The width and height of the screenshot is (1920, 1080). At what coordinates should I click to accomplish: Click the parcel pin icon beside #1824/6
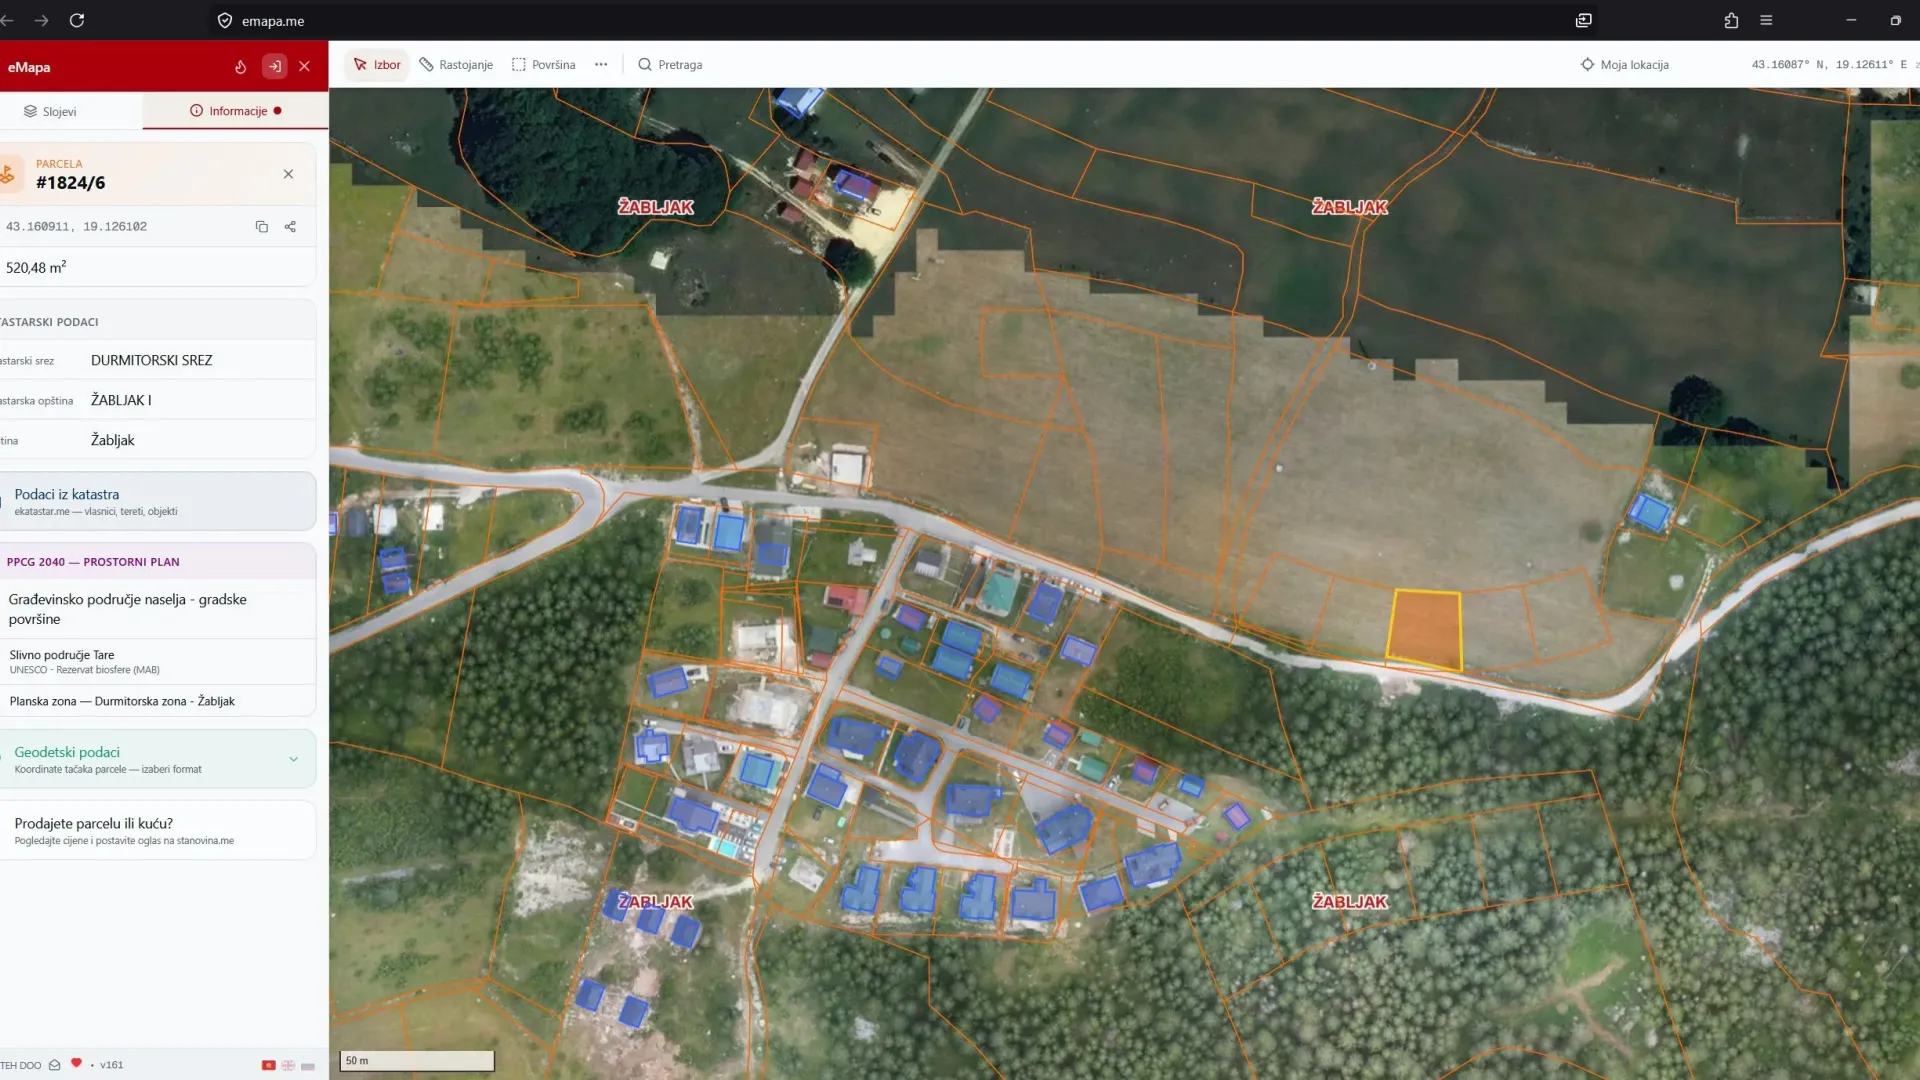[8, 174]
